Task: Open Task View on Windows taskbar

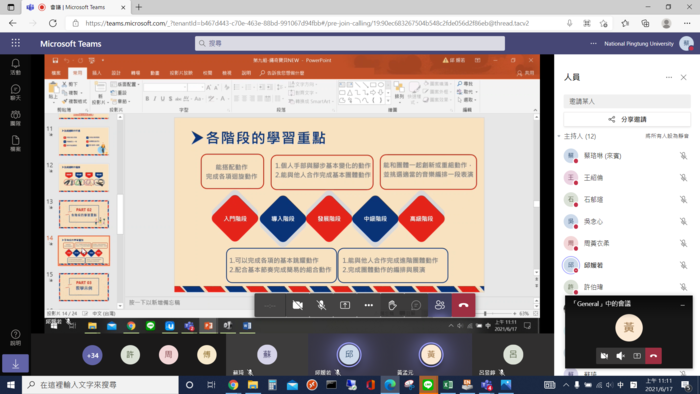Action: [x=211, y=385]
